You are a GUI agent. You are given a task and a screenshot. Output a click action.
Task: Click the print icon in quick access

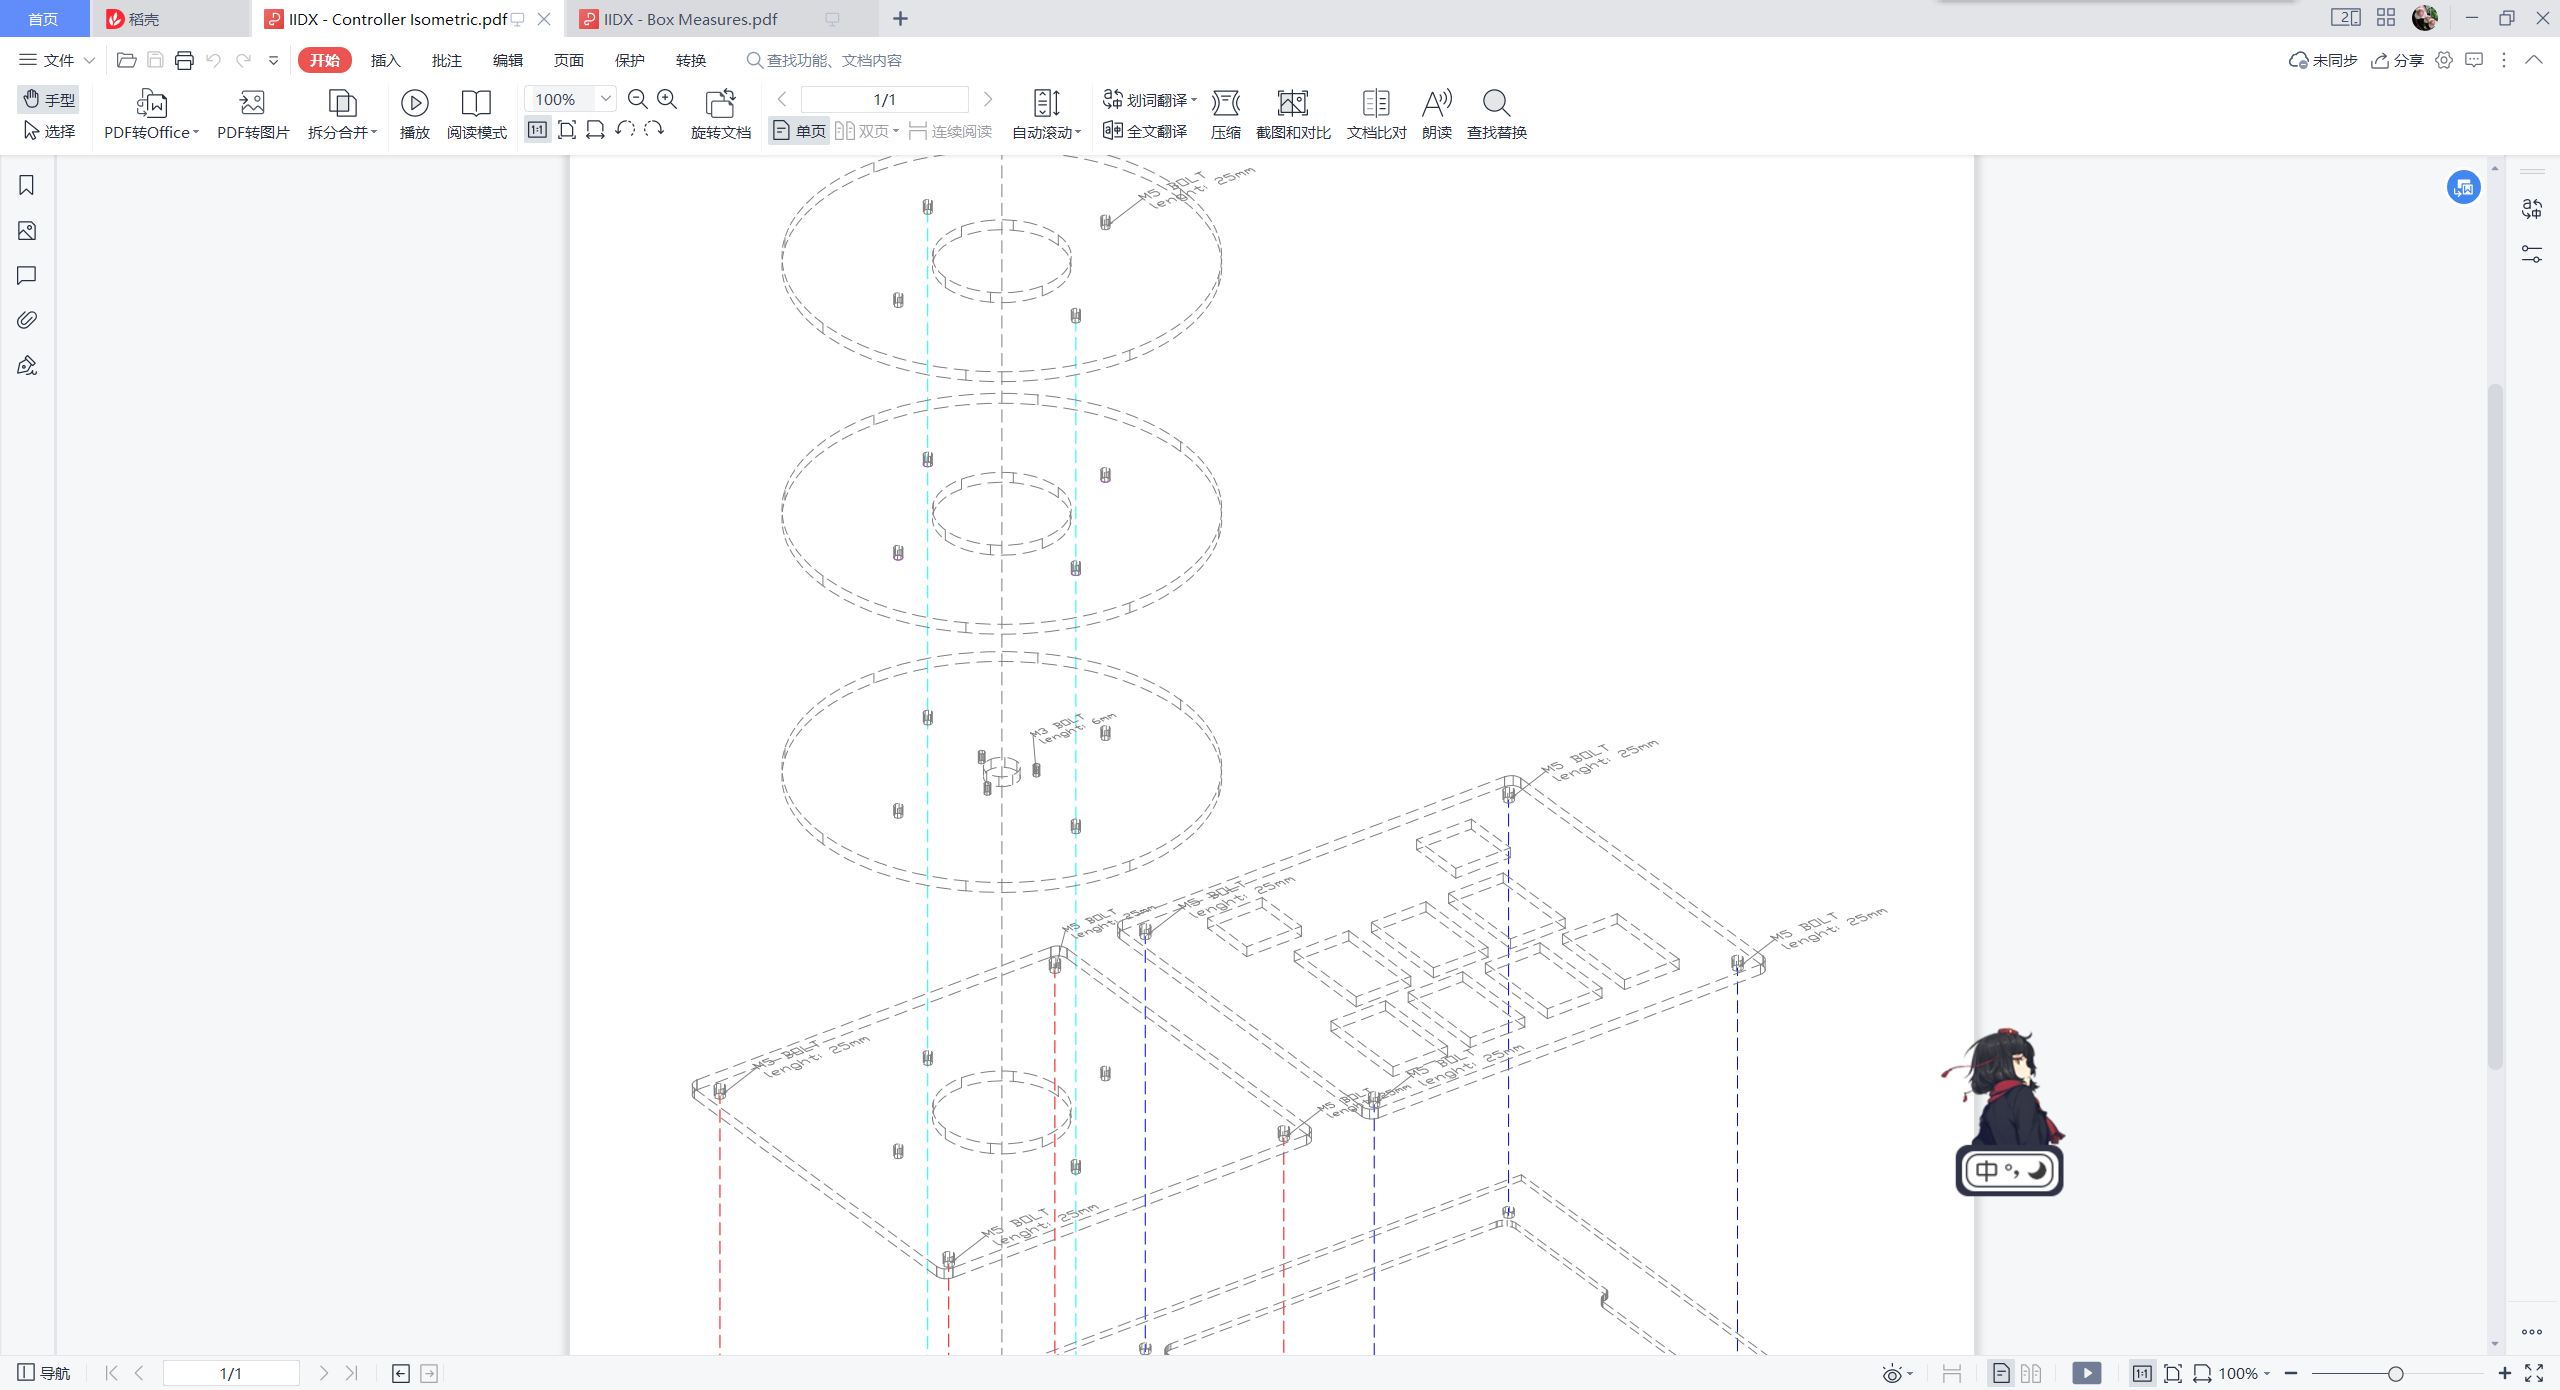coord(184,60)
